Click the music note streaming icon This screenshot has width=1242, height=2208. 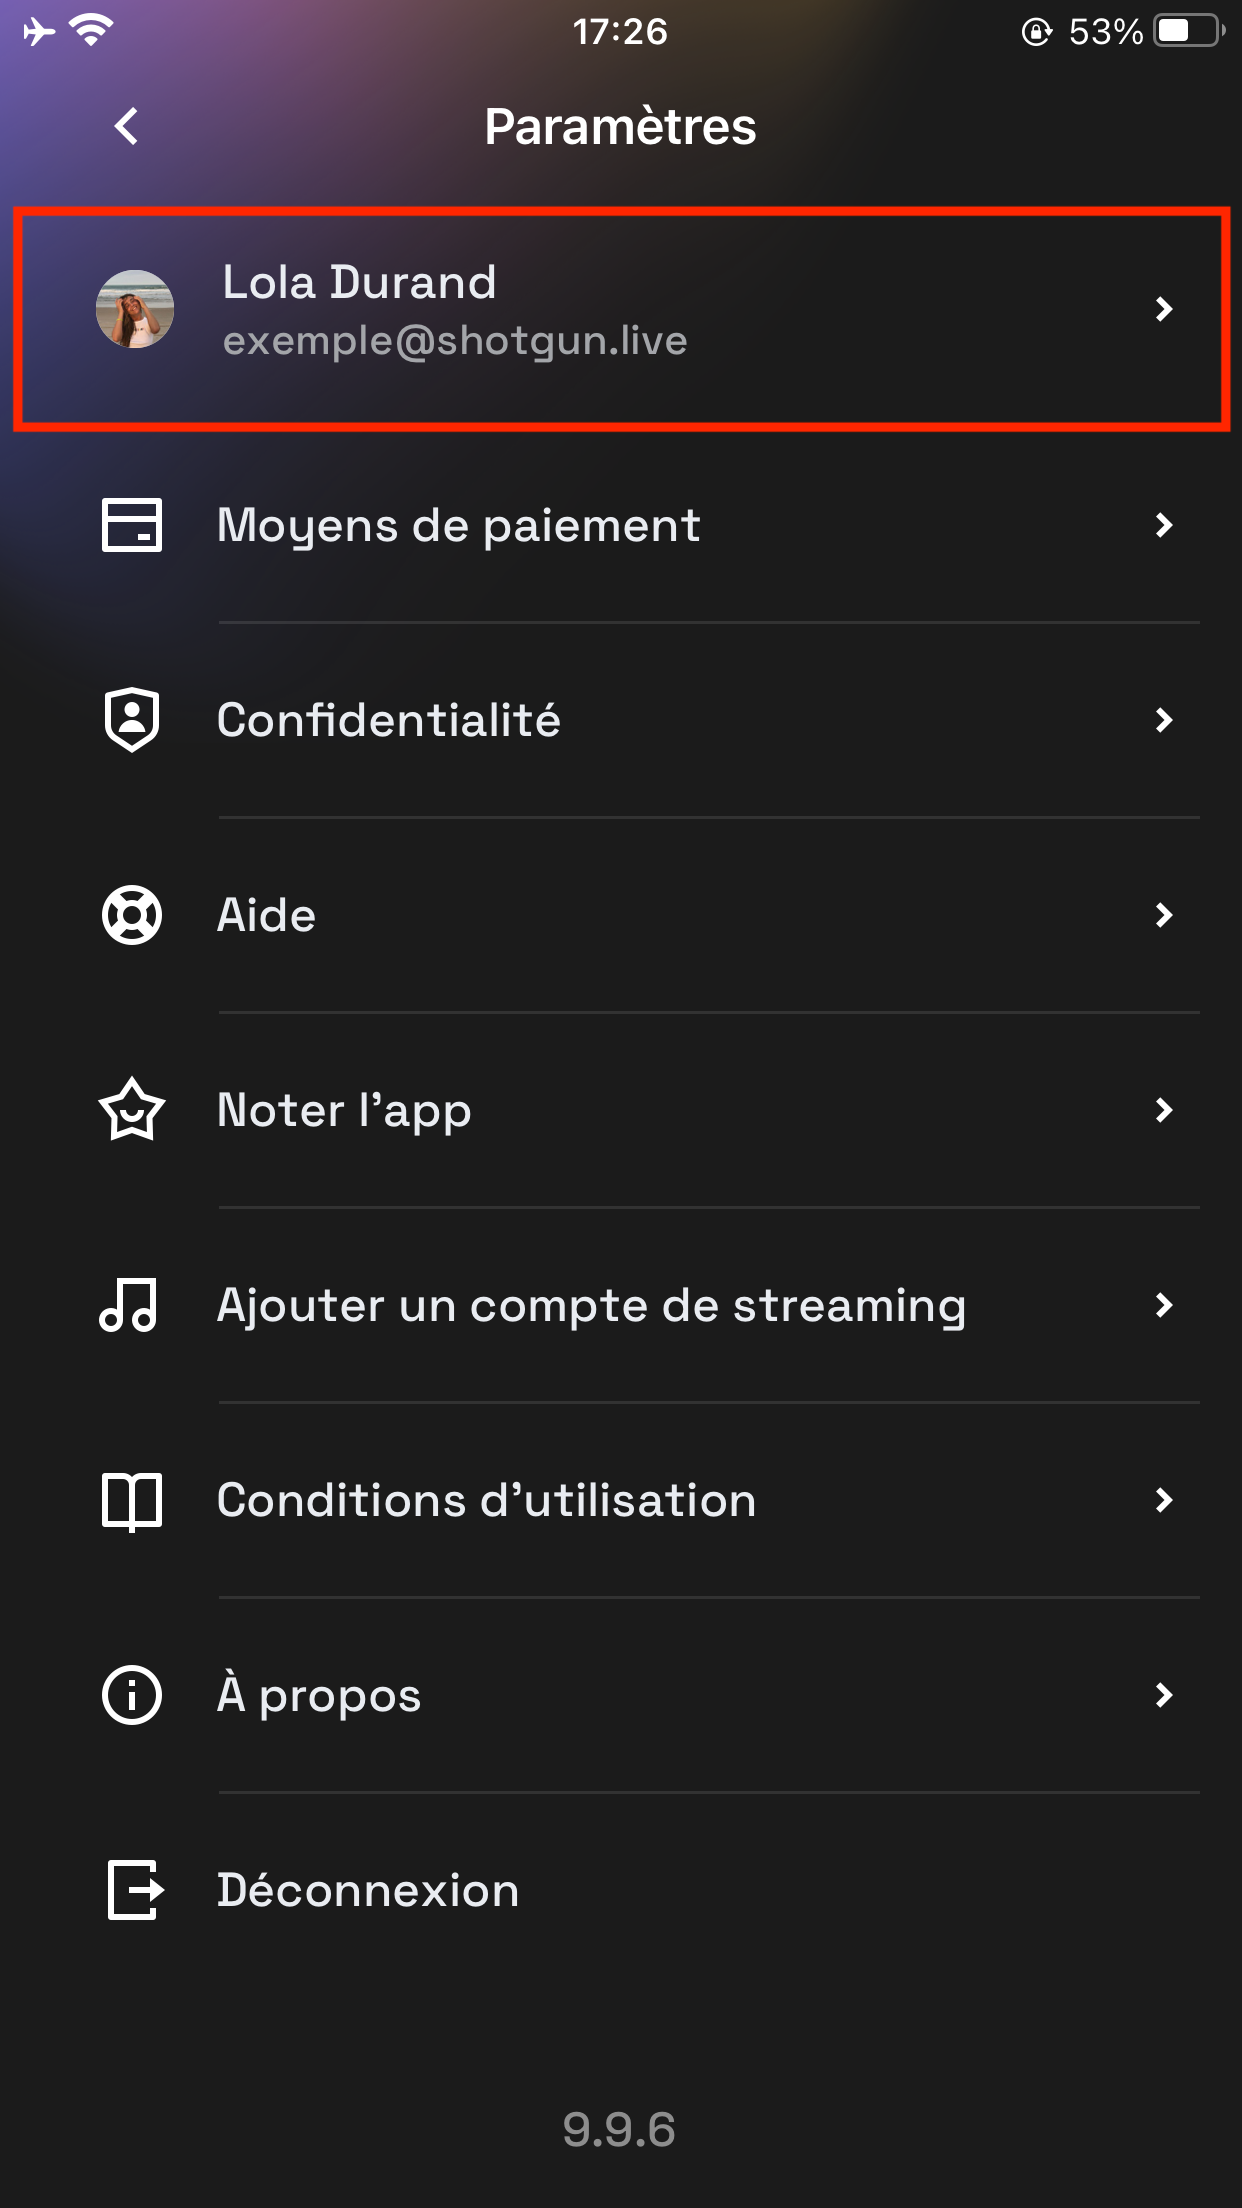[x=129, y=1305]
